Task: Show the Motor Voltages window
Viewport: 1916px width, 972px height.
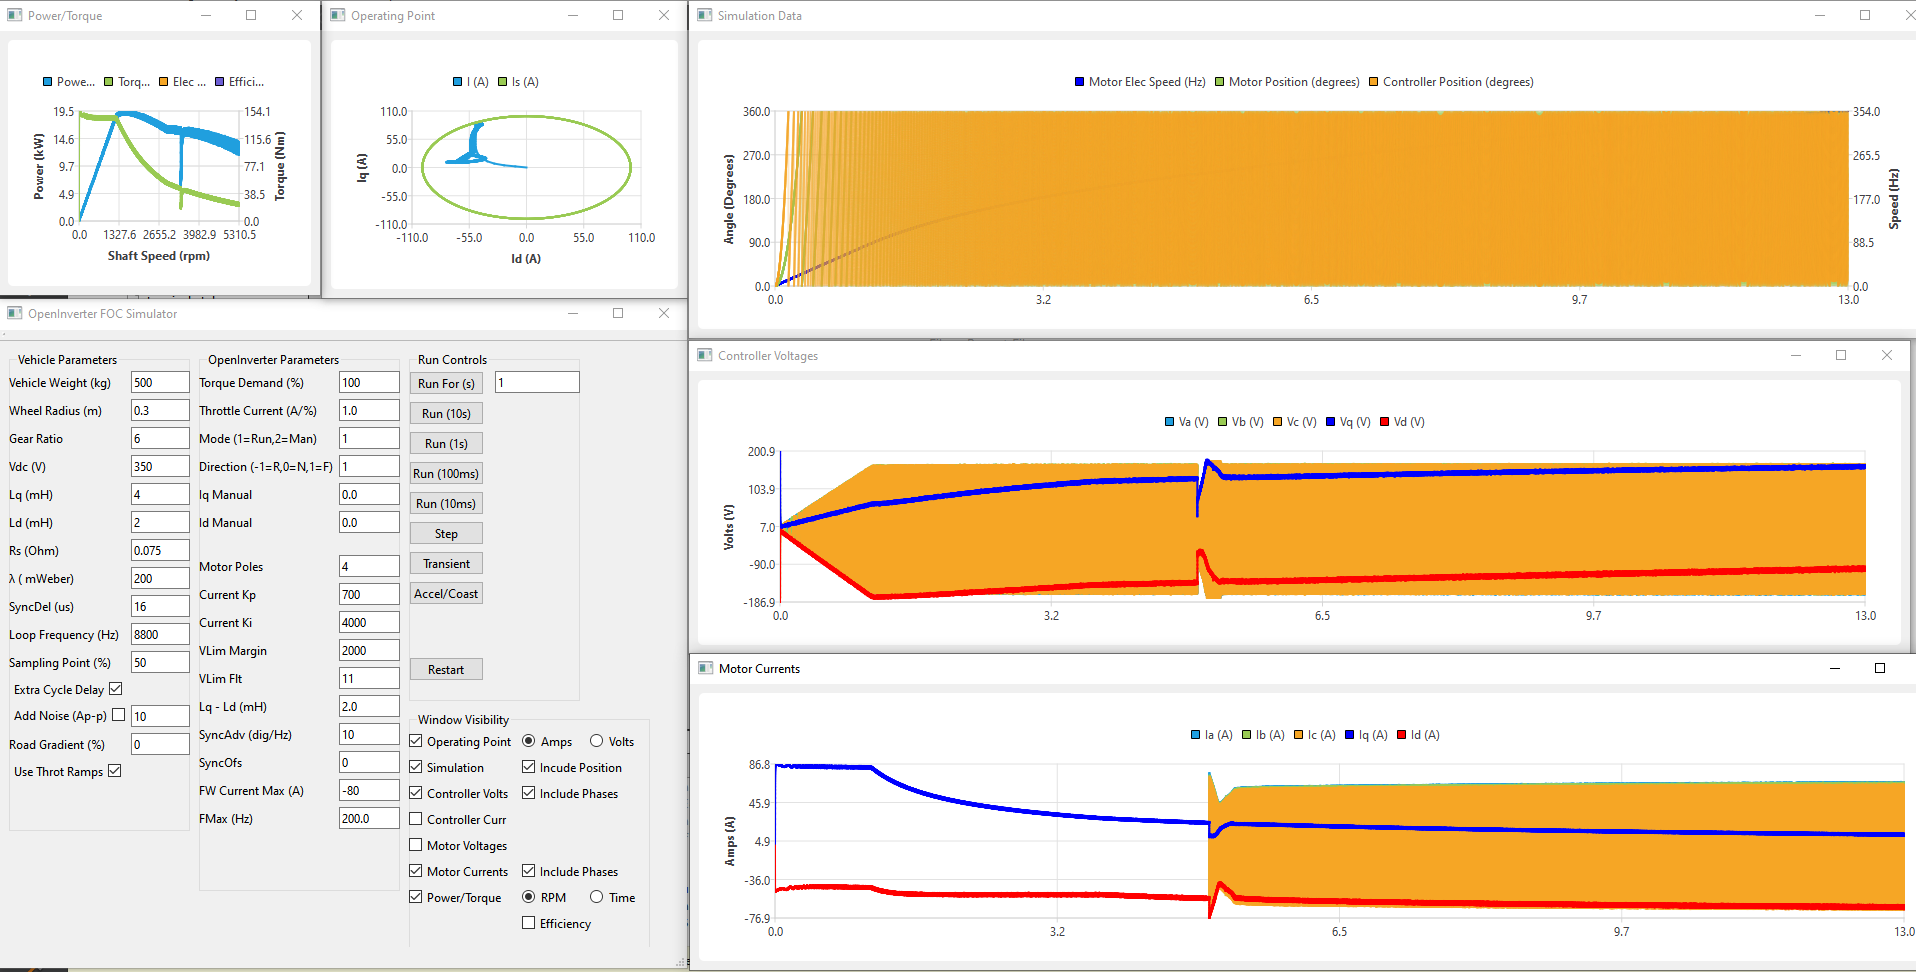Action: coord(416,845)
